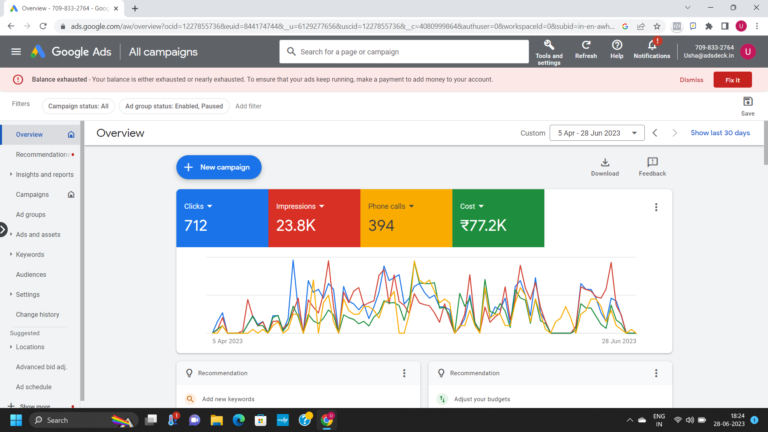The height and width of the screenshot is (432, 768).
Task: Open Change history in sidebar
Action: click(37, 314)
